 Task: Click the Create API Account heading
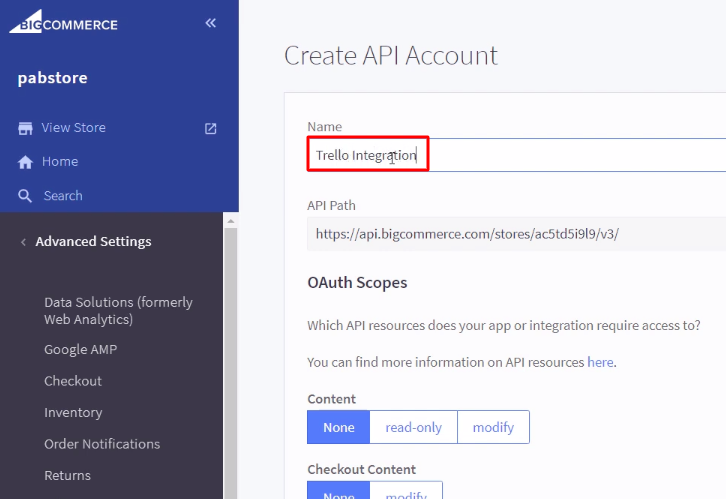point(391,56)
